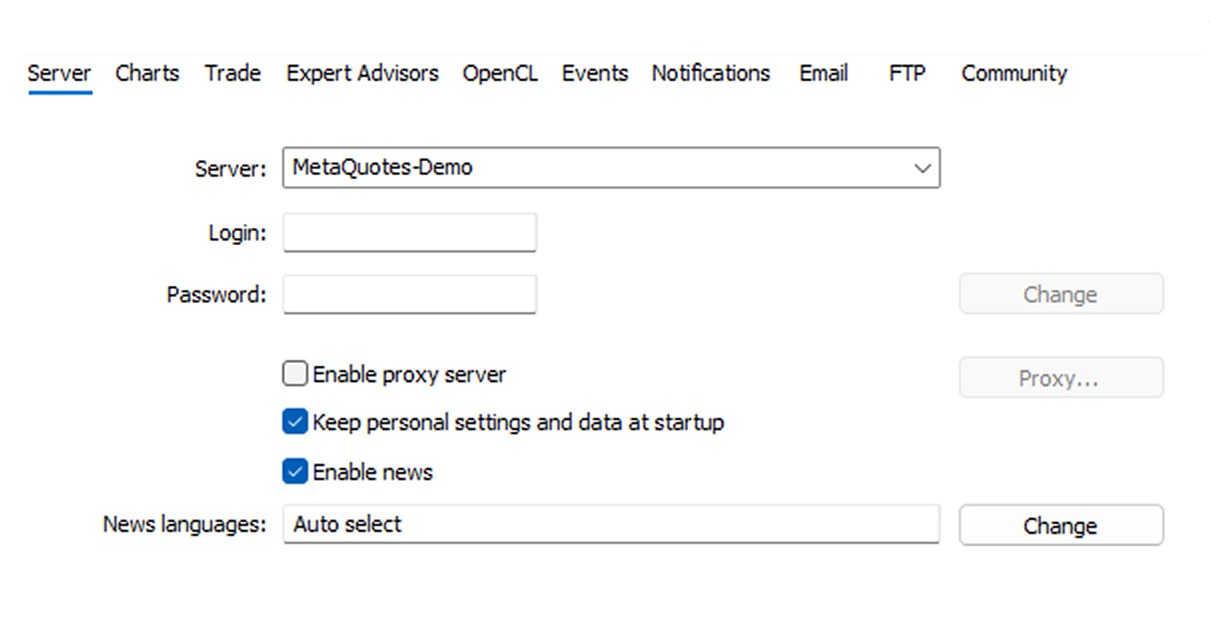Go to the Expert Advisors tab

tap(362, 73)
